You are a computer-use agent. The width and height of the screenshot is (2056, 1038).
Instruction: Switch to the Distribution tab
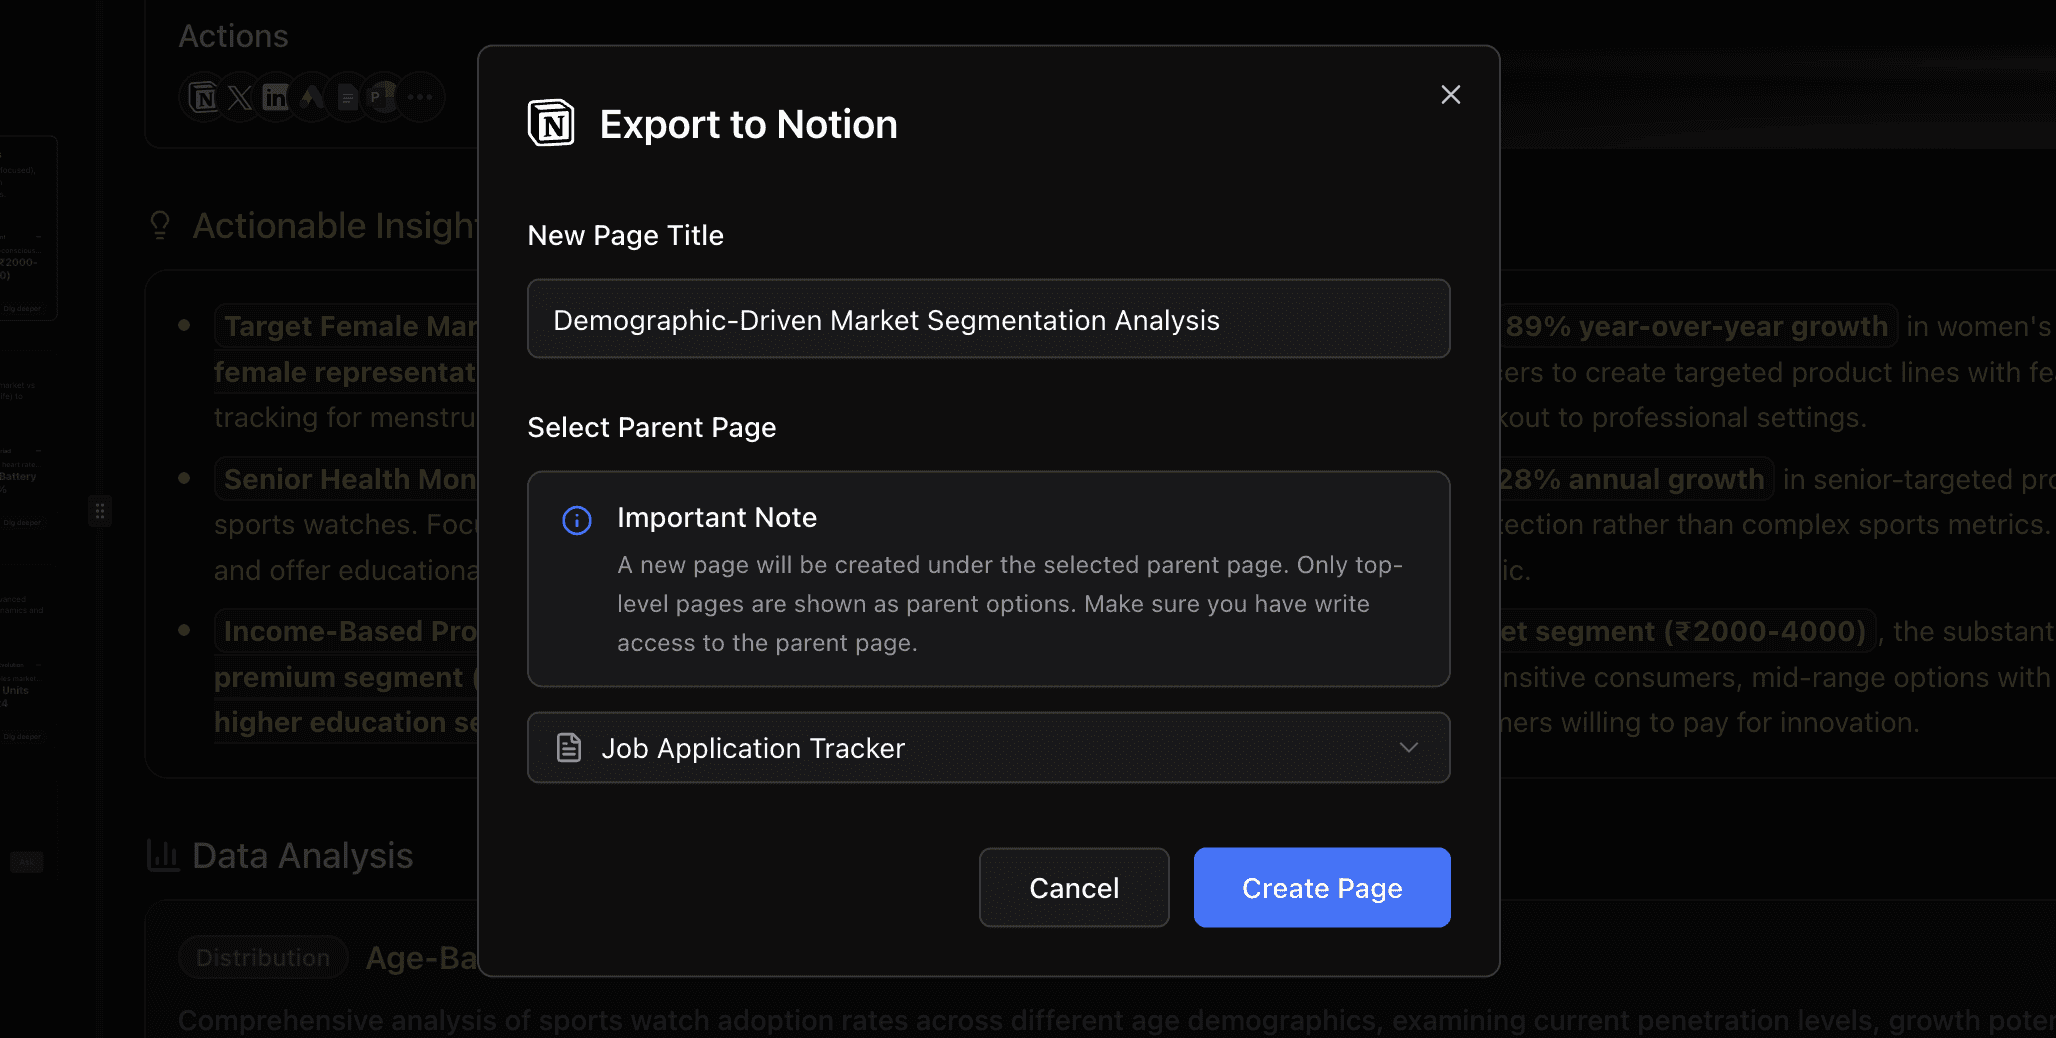[262, 957]
